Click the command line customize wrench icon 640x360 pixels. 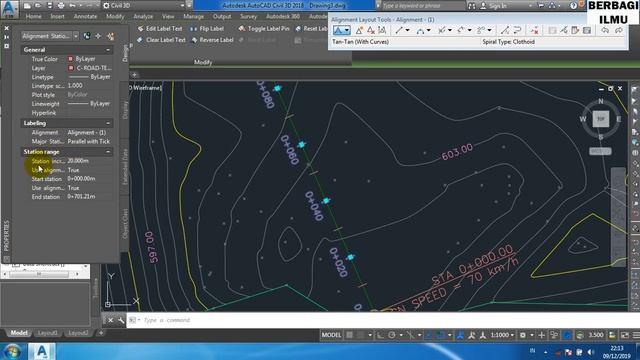pyautogui.click(x=121, y=320)
